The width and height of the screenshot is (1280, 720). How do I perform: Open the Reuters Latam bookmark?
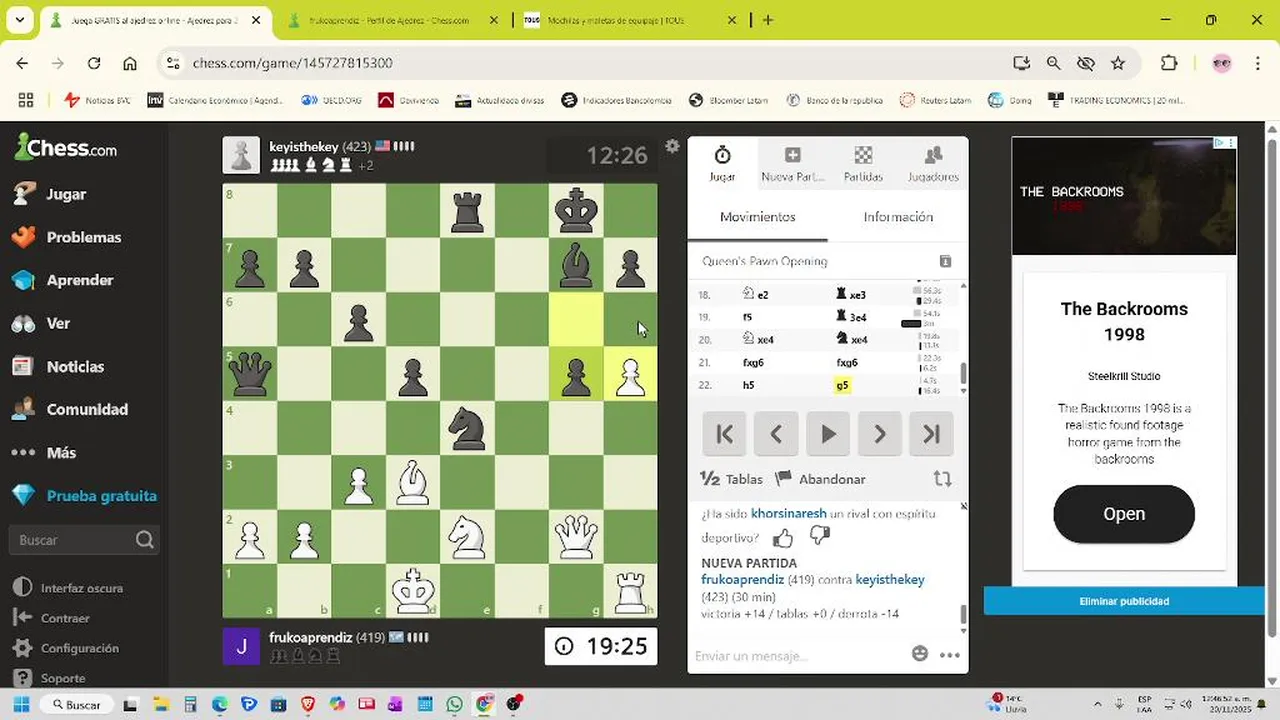coord(936,100)
